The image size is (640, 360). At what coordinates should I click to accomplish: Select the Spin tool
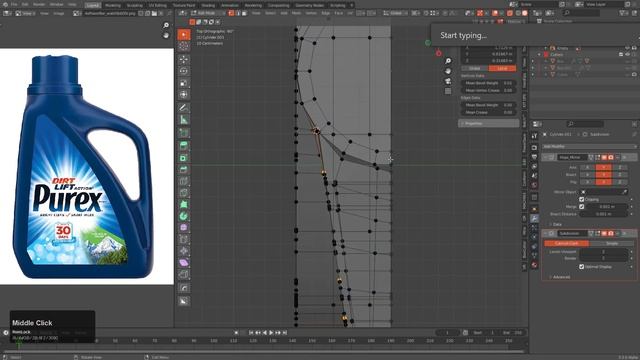[x=184, y=216]
